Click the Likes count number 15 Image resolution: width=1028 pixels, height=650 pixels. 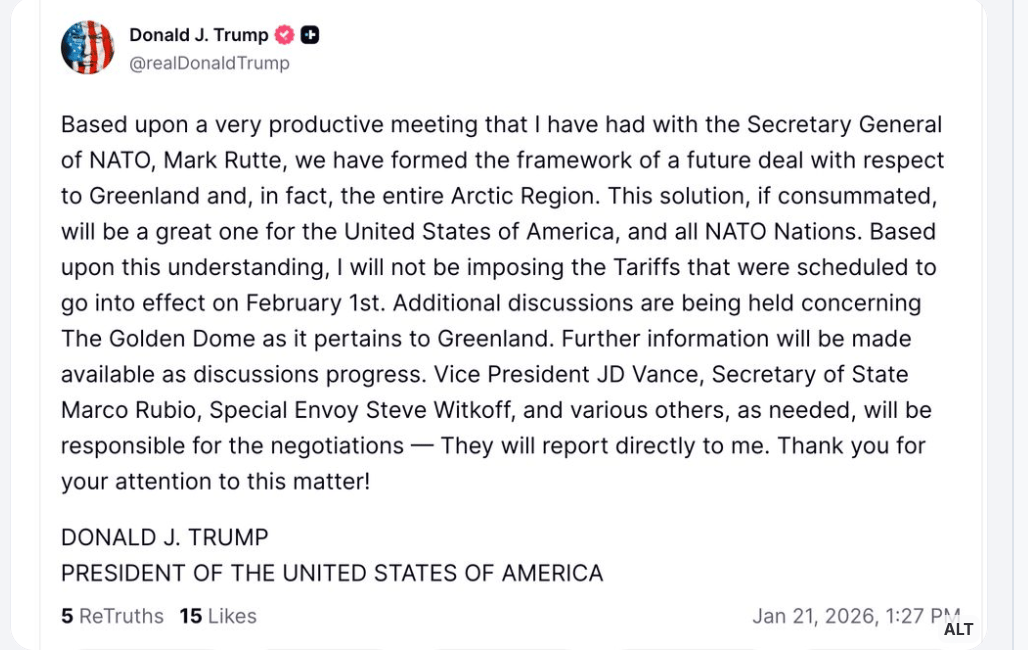point(191,616)
